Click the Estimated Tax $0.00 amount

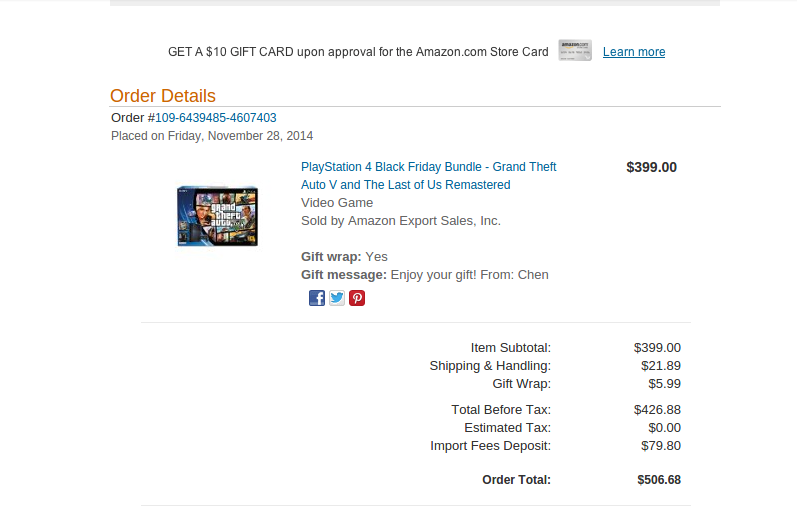(664, 428)
